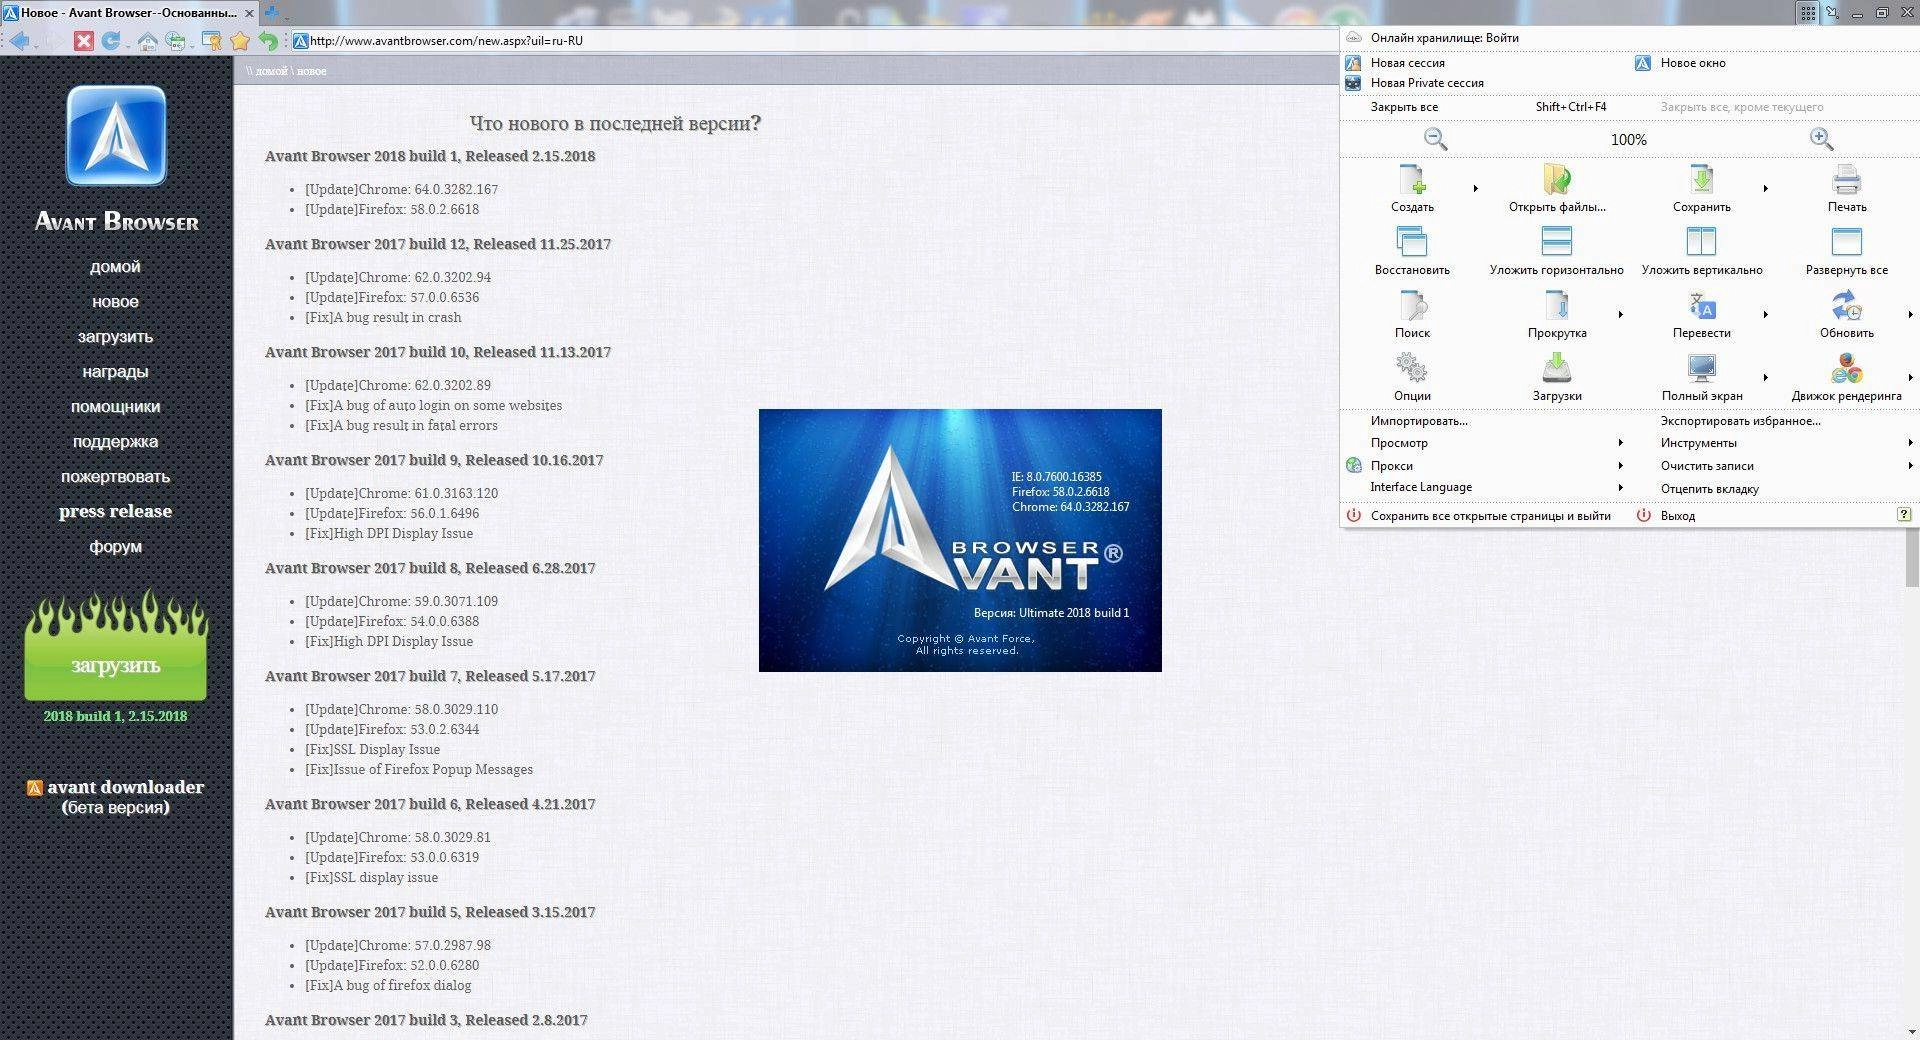
Task: Click the Печать printer icon
Action: (1846, 180)
